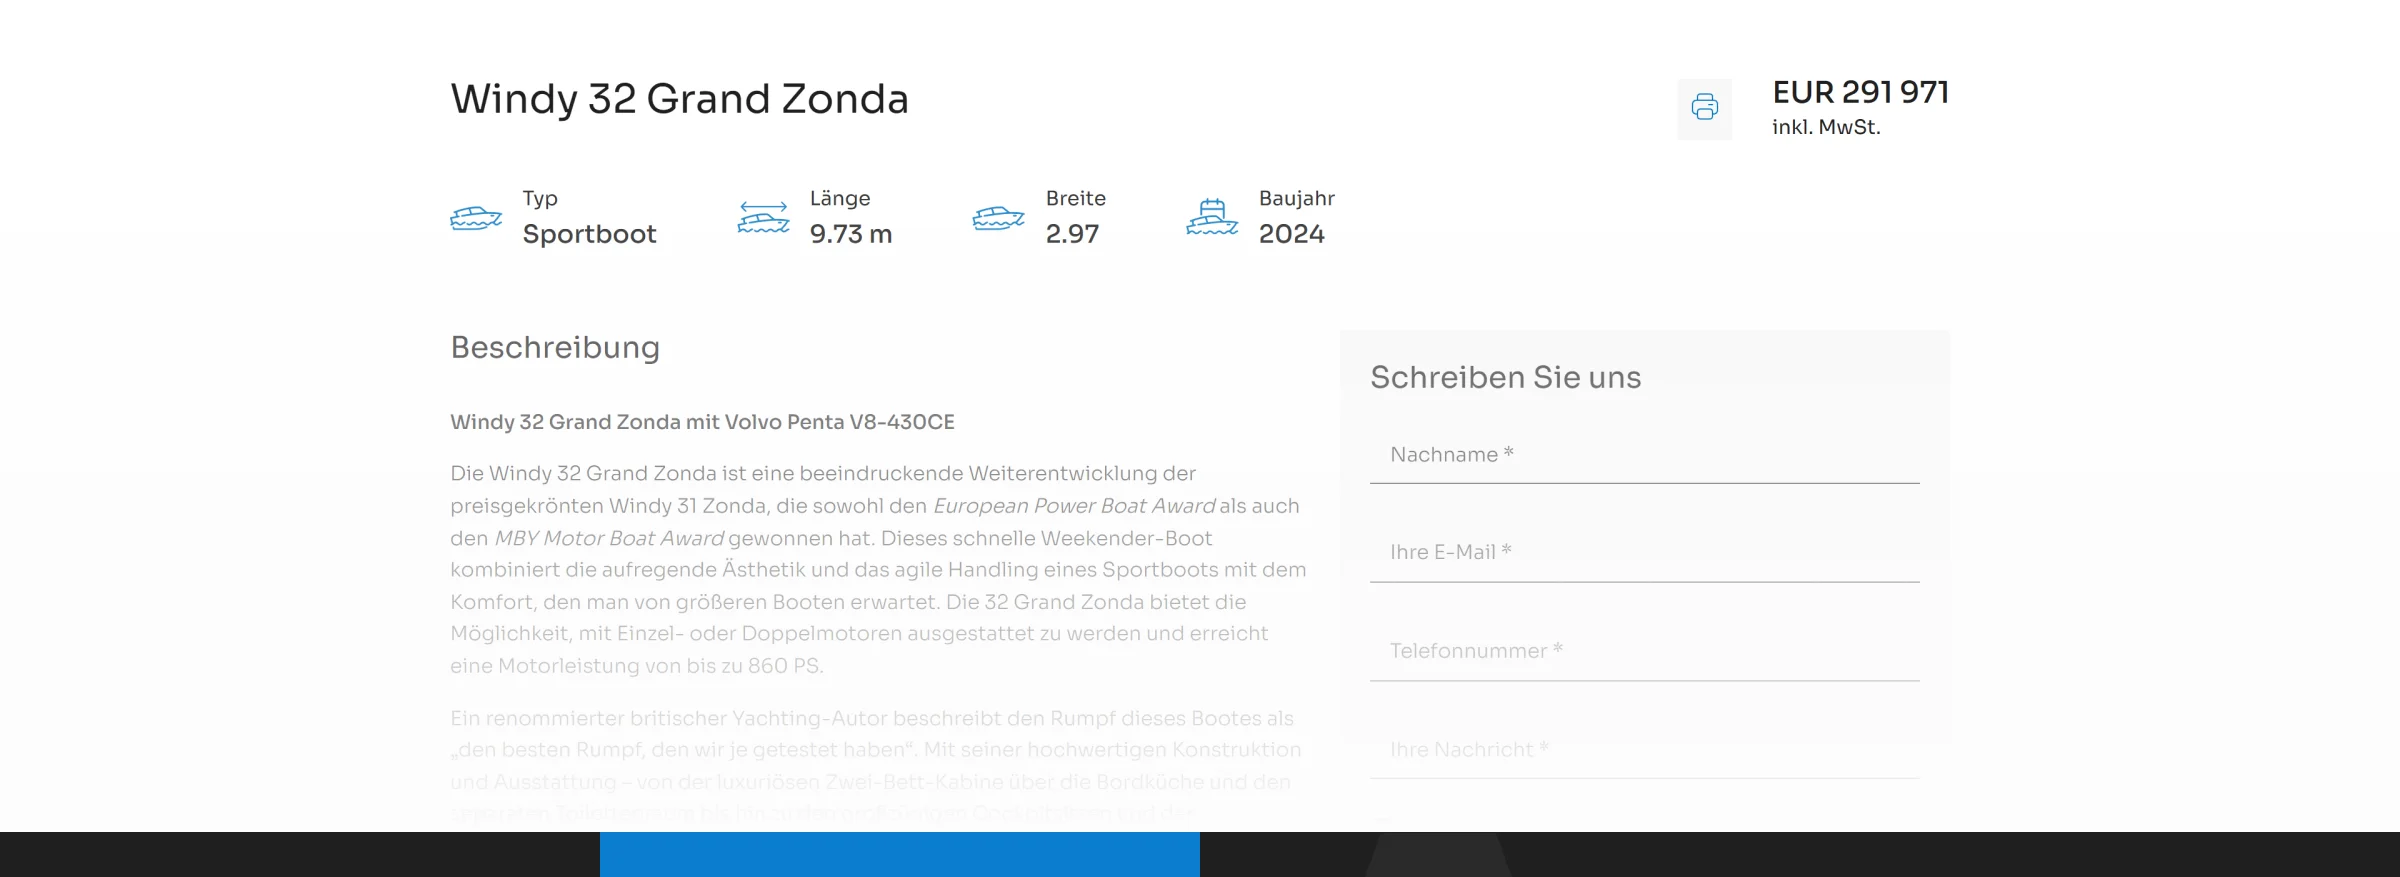Click the blue bar at the page bottom
Image resolution: width=2400 pixels, height=877 pixels.
pyautogui.click(x=899, y=854)
